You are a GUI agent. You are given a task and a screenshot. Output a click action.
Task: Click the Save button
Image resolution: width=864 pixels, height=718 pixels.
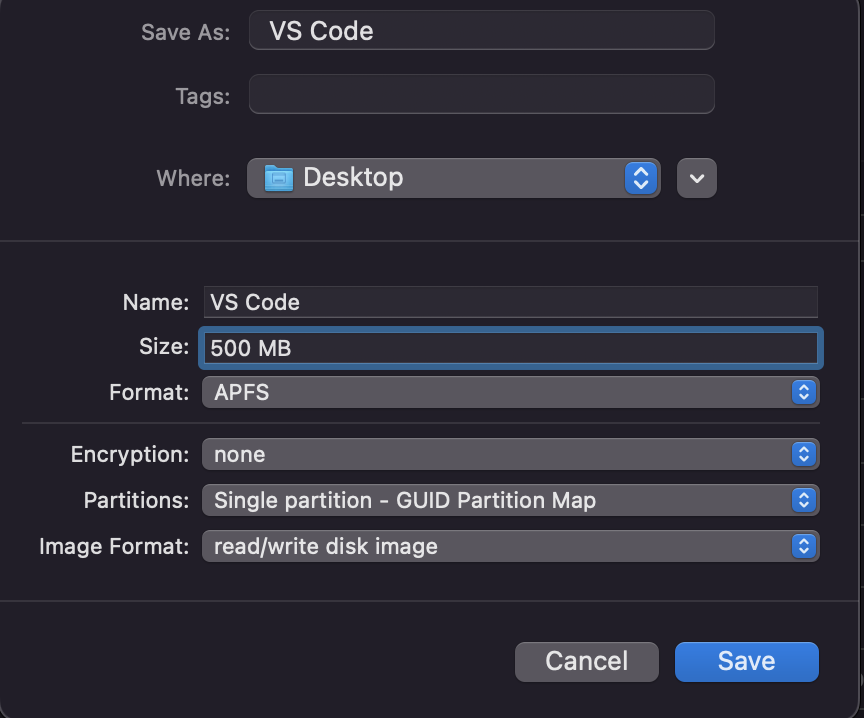tap(747, 662)
